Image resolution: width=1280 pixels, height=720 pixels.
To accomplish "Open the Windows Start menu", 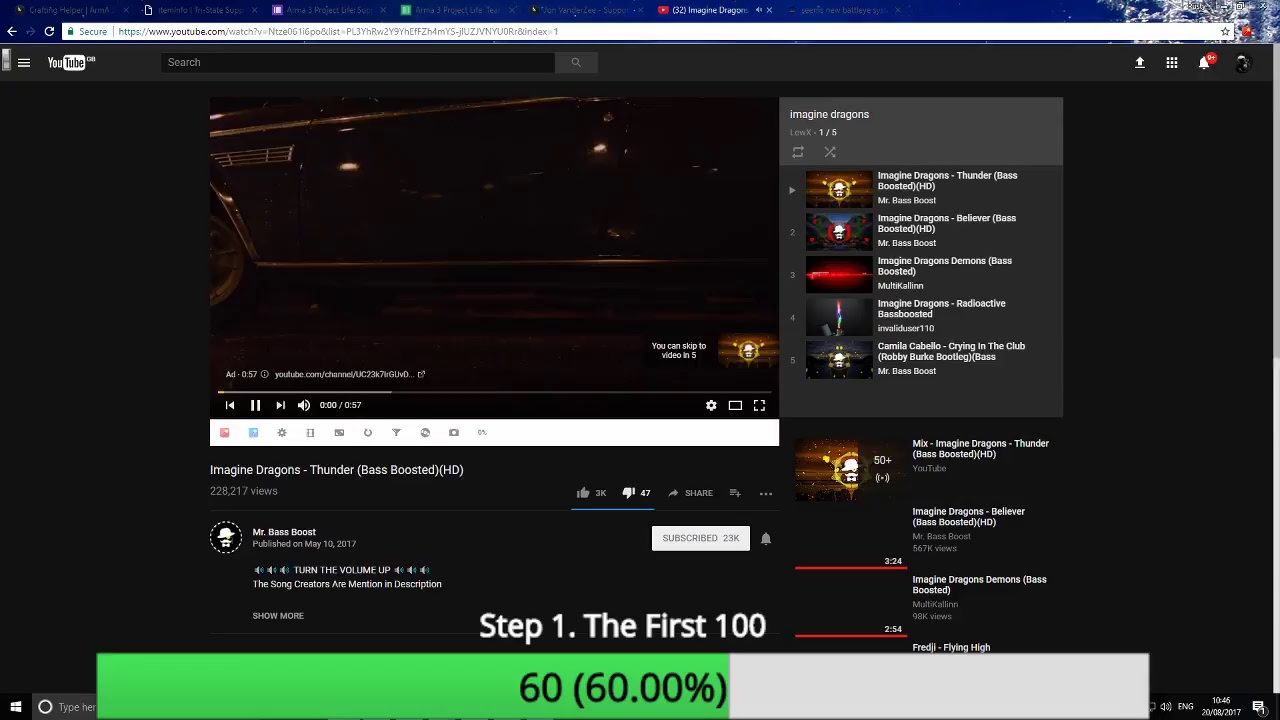I will point(16,707).
